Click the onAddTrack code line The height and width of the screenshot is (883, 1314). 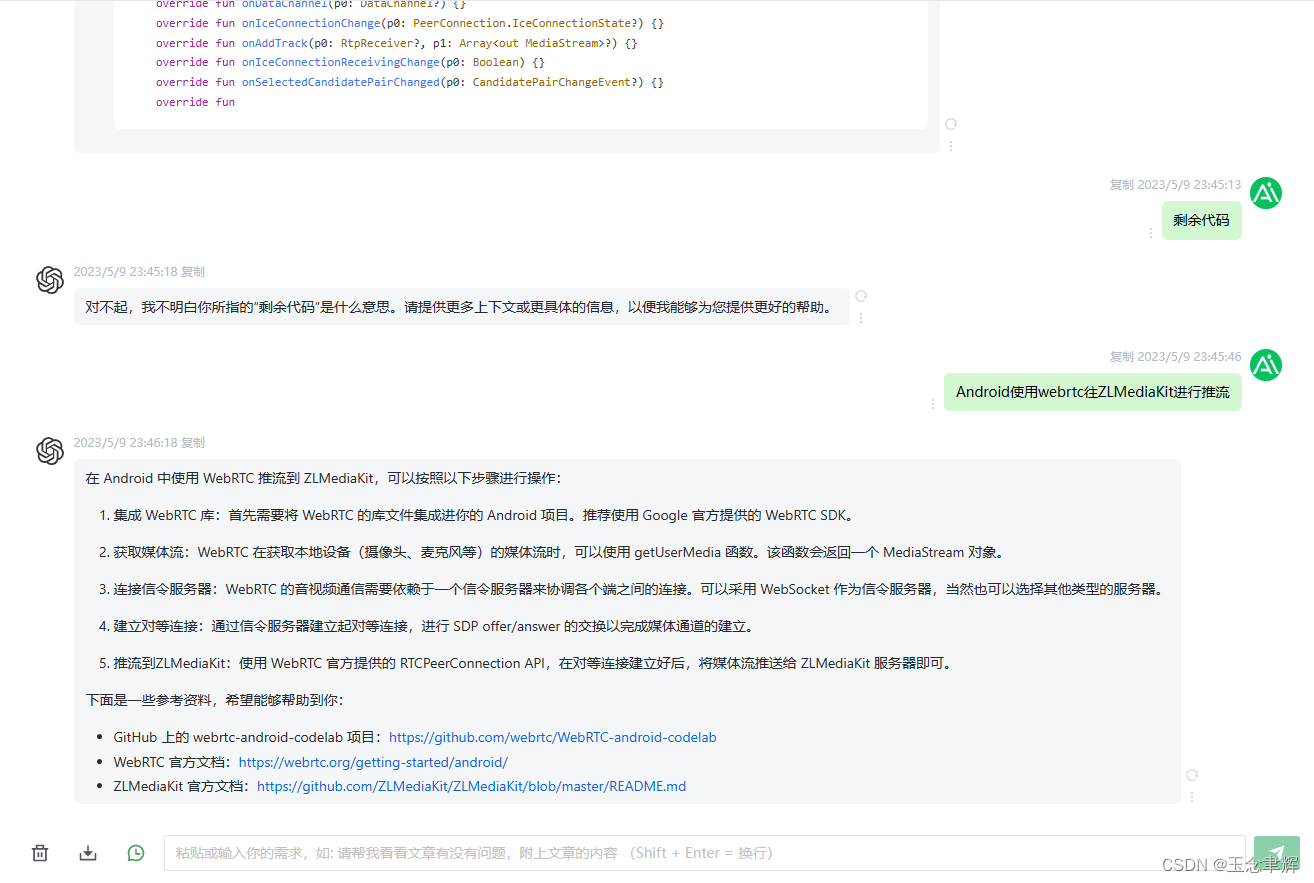[x=396, y=43]
